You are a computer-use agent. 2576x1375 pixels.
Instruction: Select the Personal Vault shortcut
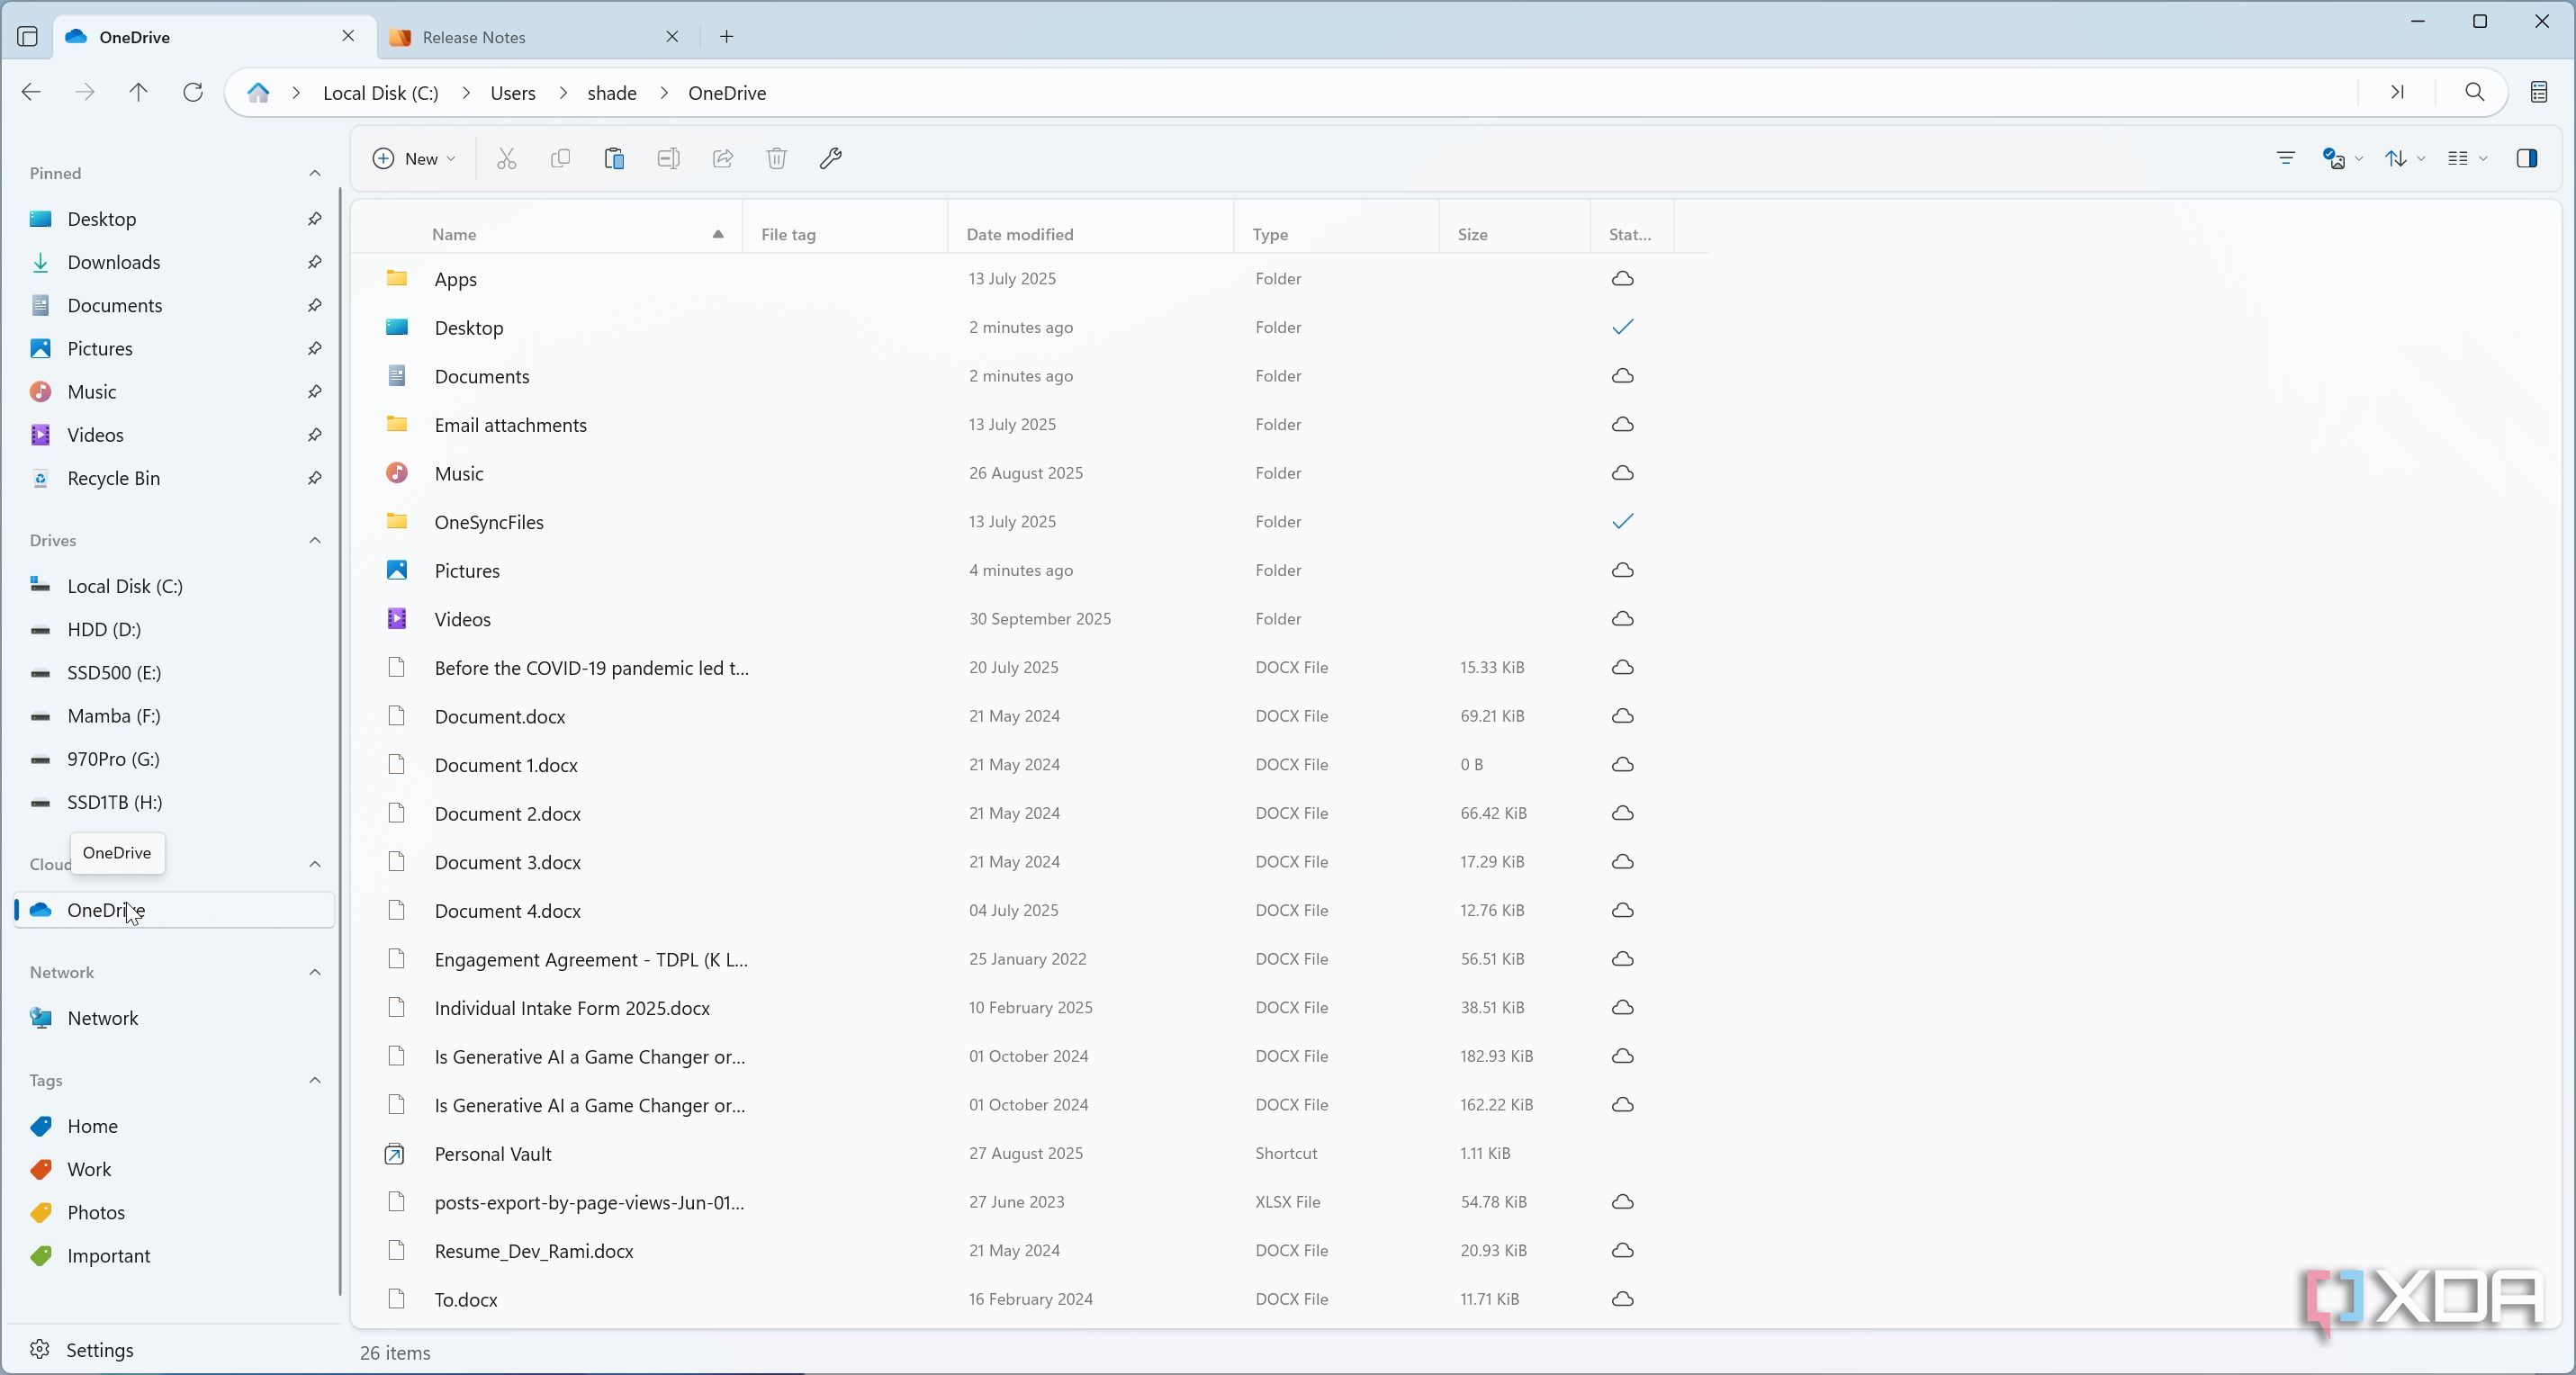(1029, 1153)
